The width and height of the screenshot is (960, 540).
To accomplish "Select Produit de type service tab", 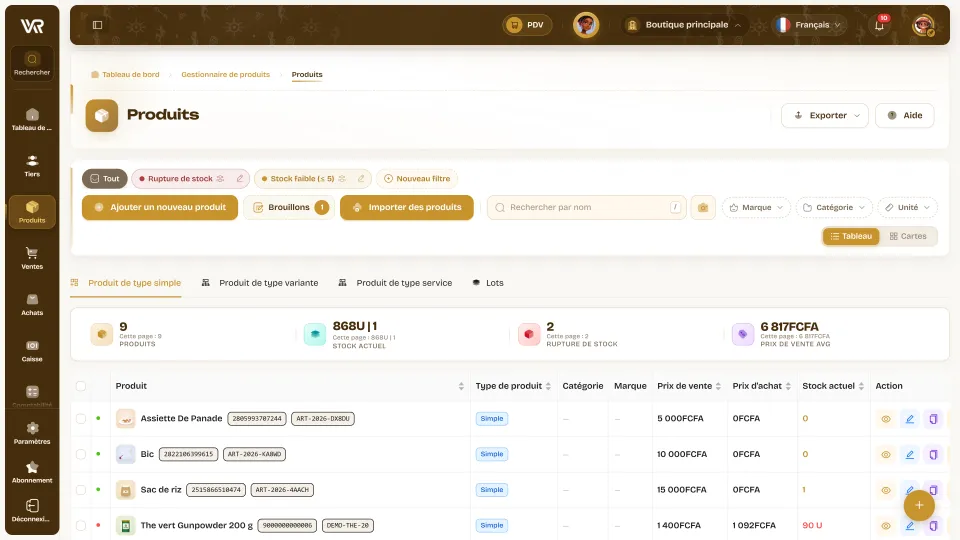I will point(396,283).
